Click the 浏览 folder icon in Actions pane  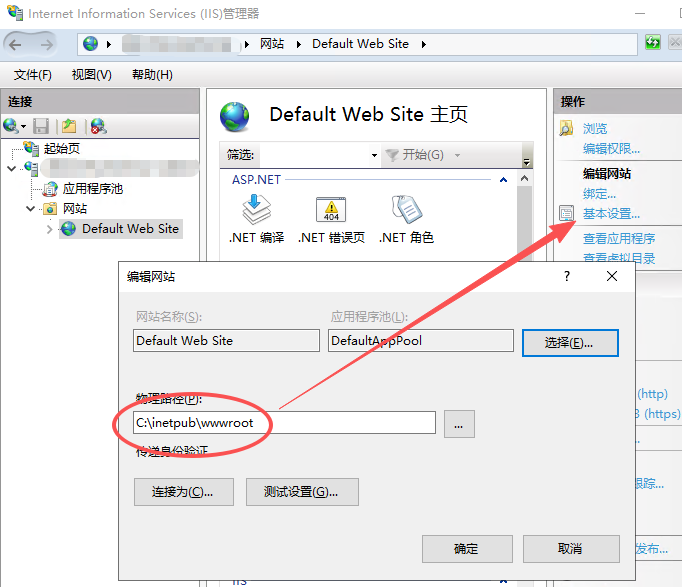pos(566,128)
